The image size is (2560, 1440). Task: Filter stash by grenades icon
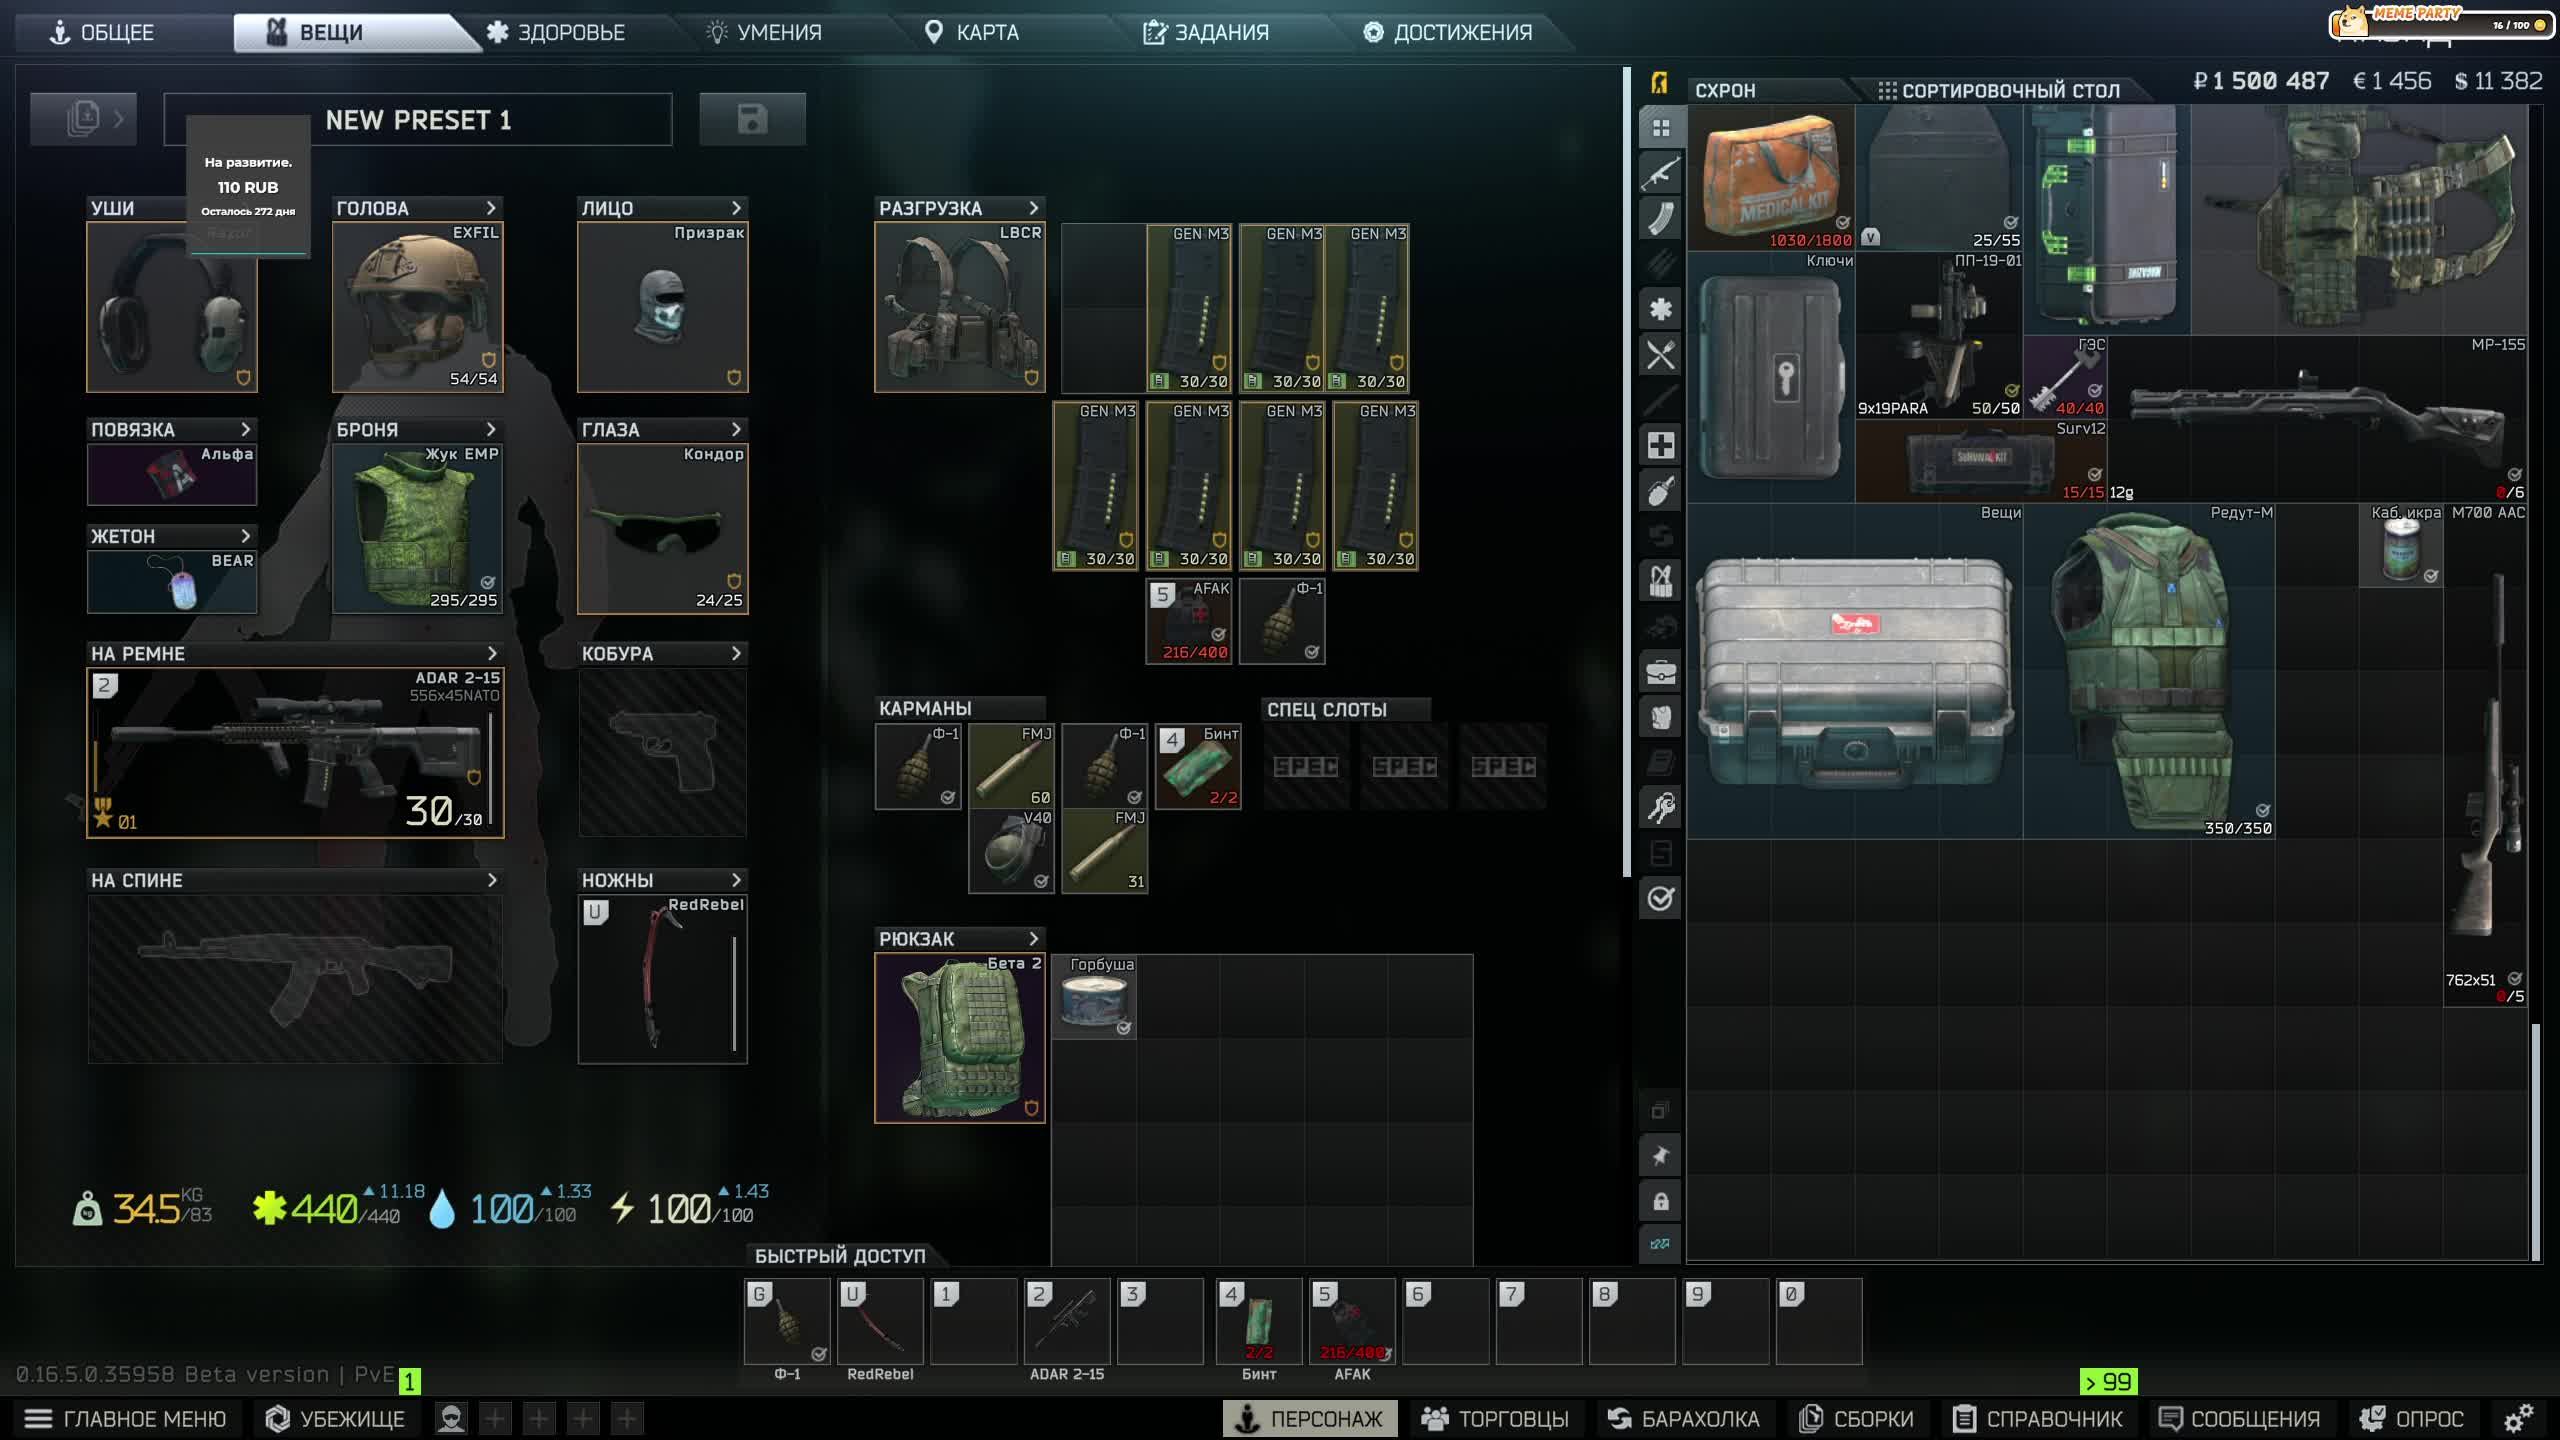pyautogui.click(x=1660, y=490)
